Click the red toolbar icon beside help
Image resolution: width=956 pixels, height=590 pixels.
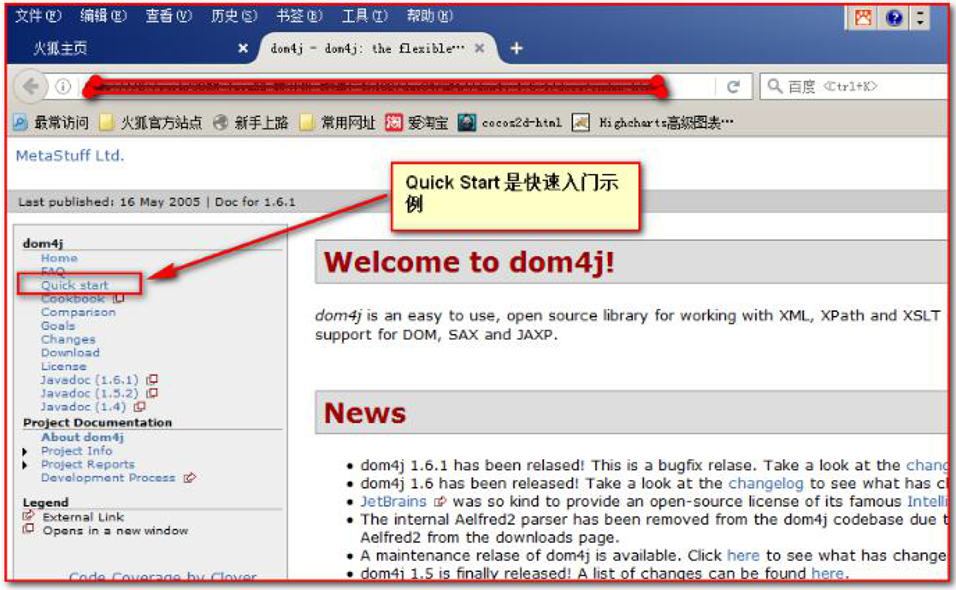click(x=863, y=18)
